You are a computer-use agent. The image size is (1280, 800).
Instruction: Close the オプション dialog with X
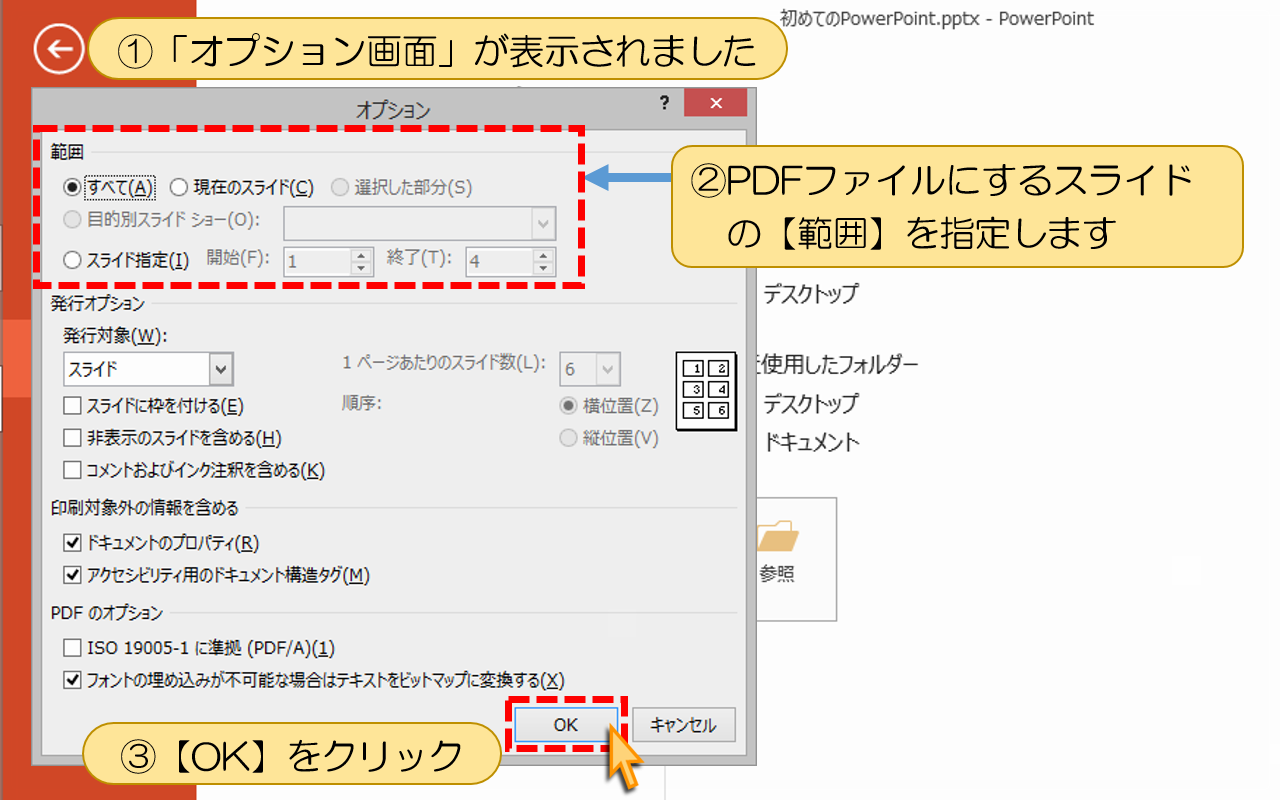coord(715,103)
